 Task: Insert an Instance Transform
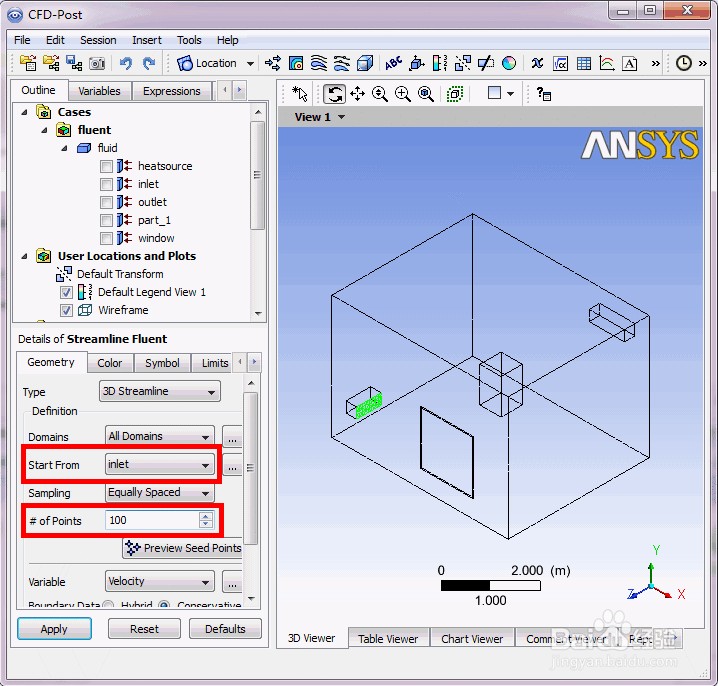[462, 63]
